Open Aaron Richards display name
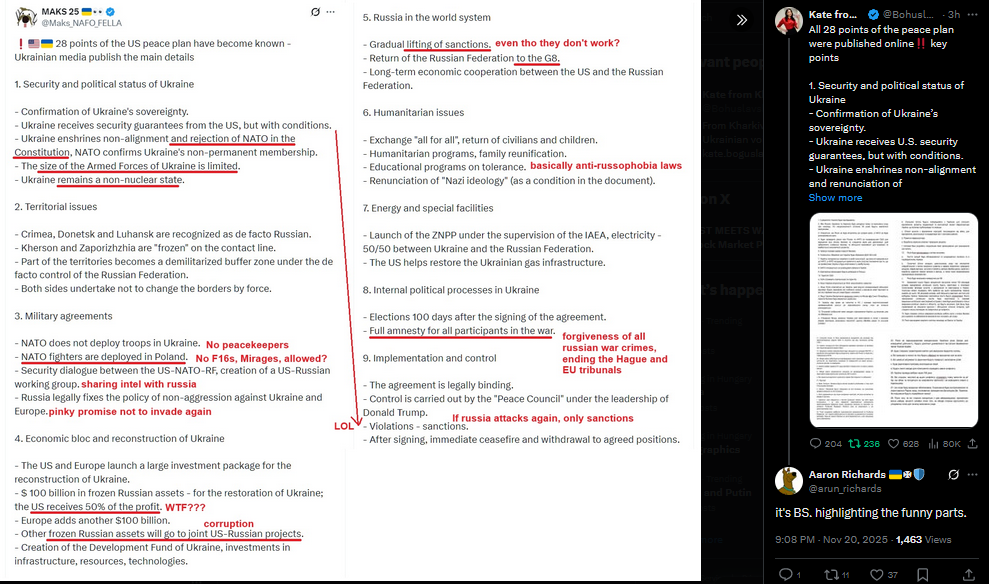 [x=847, y=474]
